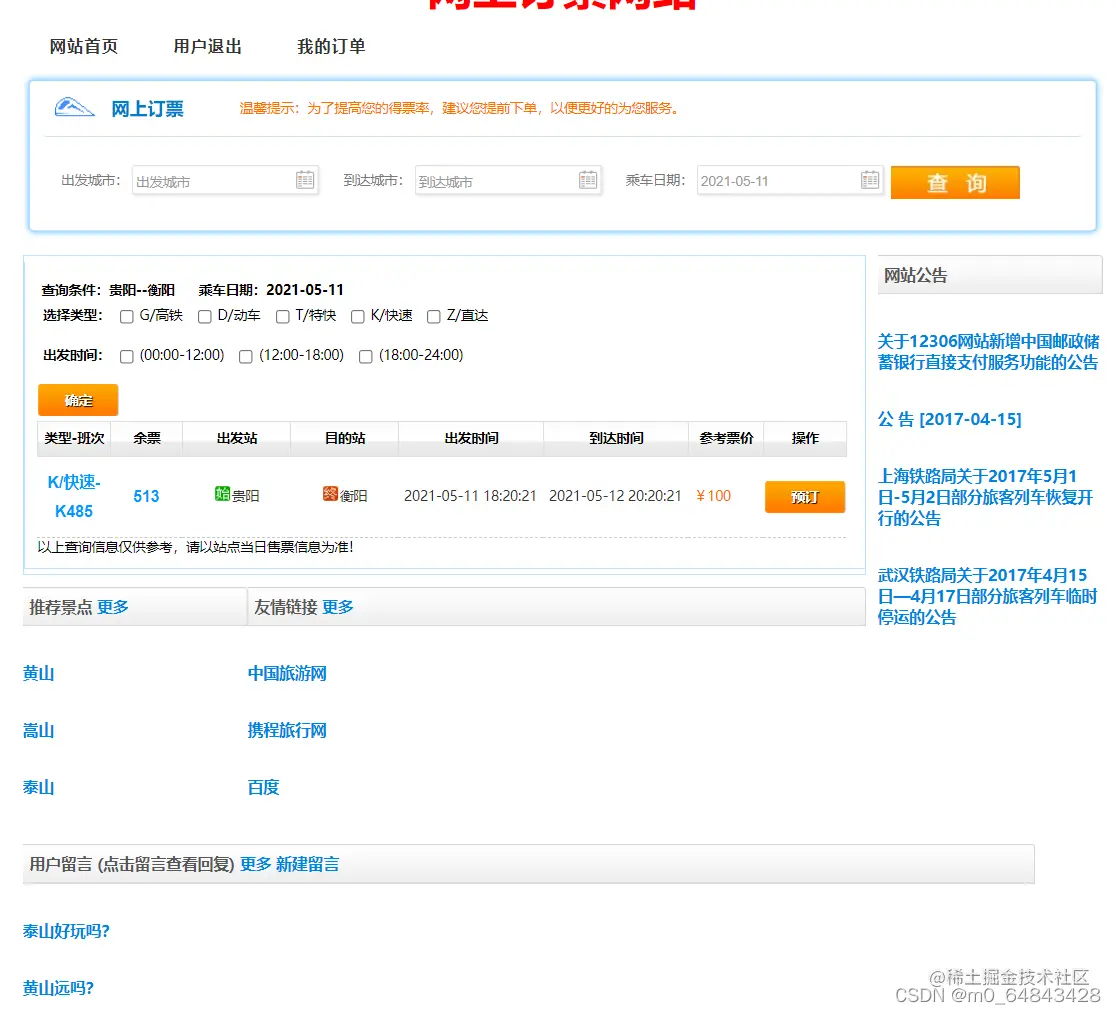The width and height of the screenshot is (1116, 1014).
Task: Click departure time 2021-05-11 18:20:21
Action: pos(470,496)
